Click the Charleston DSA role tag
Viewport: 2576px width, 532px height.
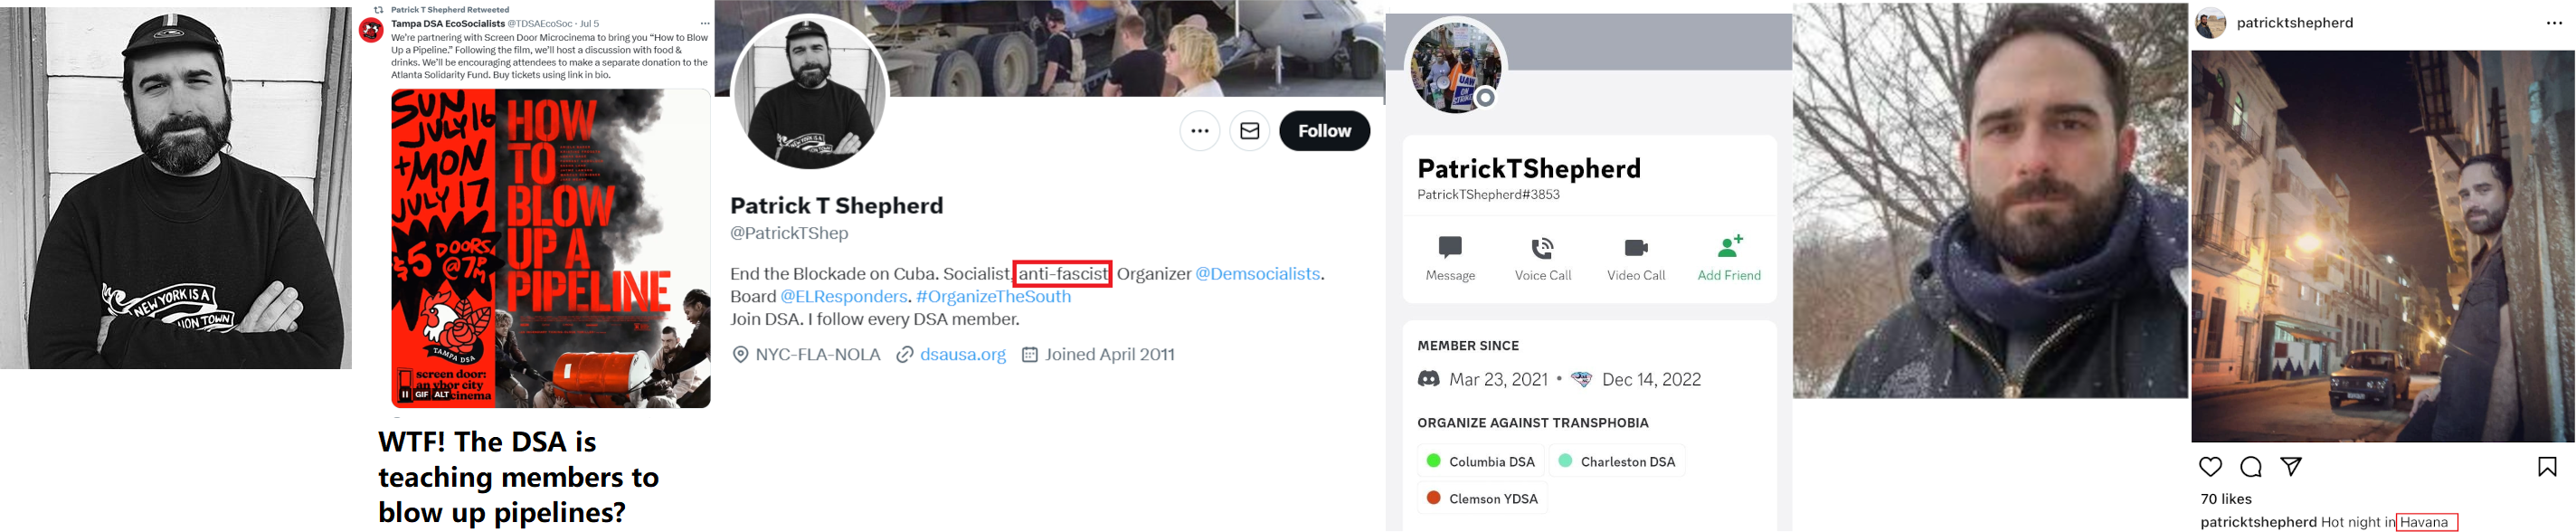point(1616,461)
